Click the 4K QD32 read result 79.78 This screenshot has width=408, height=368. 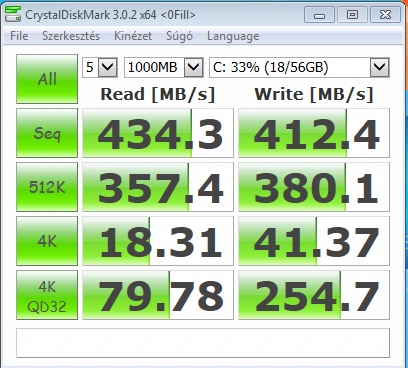coord(158,295)
